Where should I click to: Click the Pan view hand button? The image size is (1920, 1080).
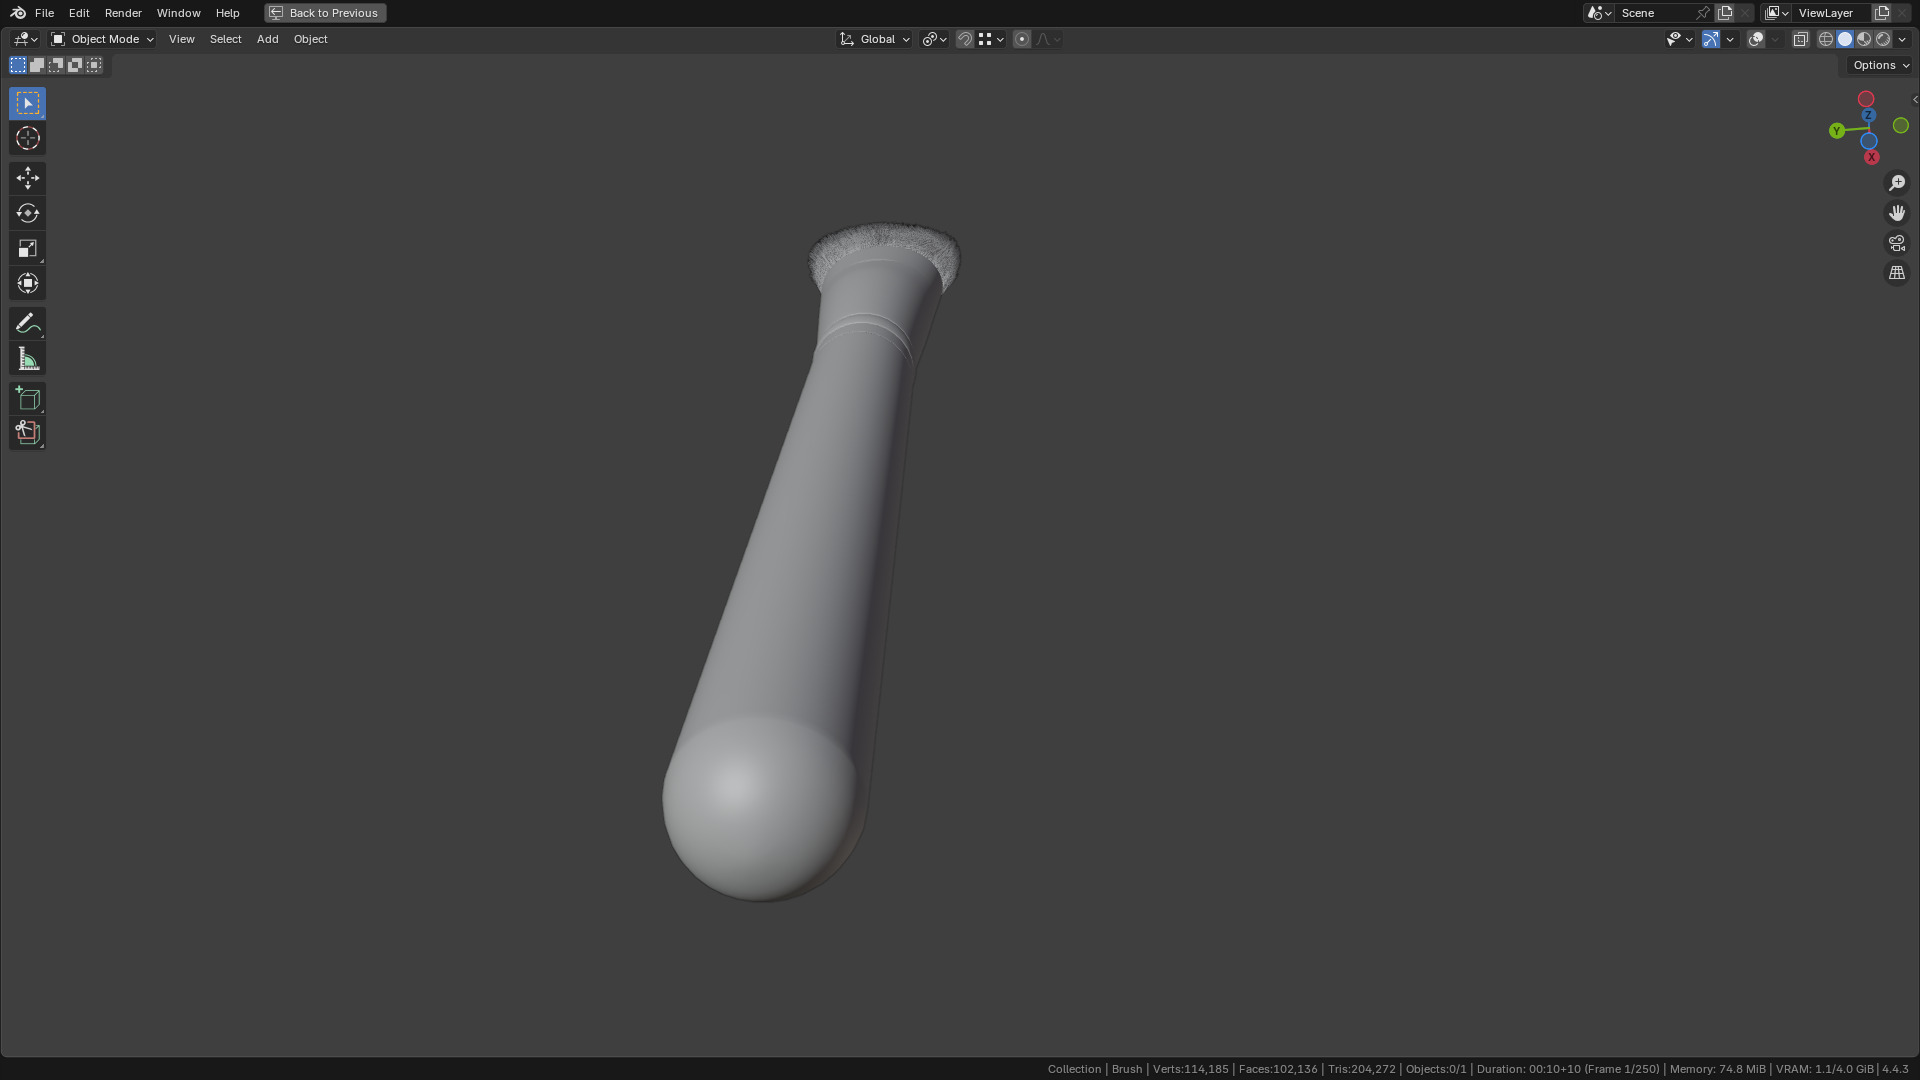pyautogui.click(x=1896, y=213)
